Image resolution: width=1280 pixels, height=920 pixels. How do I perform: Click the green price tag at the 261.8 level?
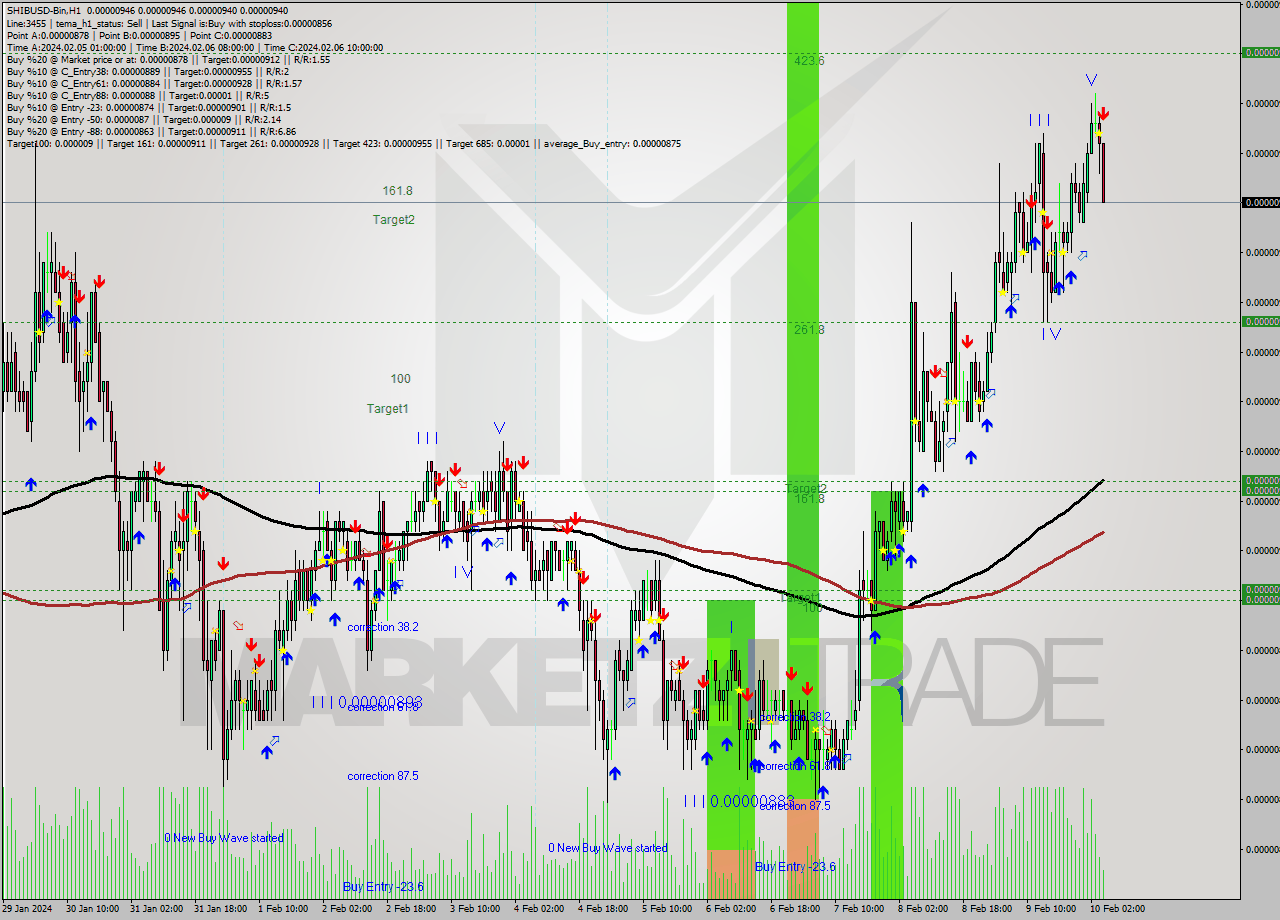pyautogui.click(x=1260, y=321)
